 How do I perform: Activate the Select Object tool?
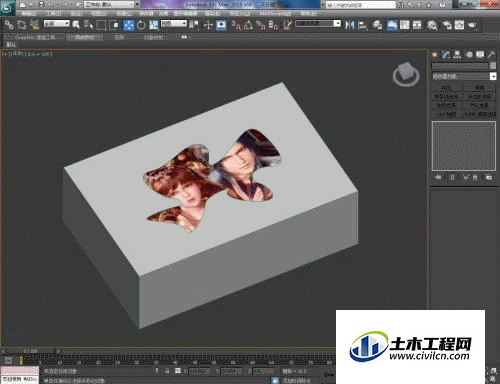[76, 25]
